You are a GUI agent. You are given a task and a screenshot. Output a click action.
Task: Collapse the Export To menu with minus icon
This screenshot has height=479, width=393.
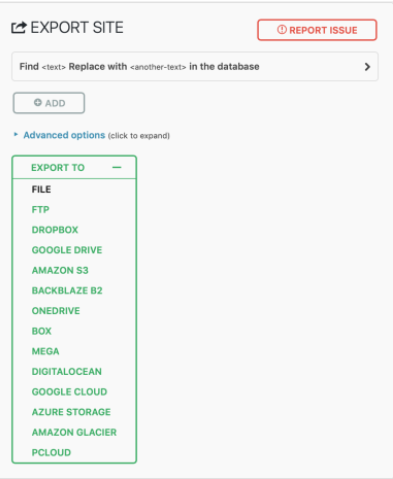117,167
